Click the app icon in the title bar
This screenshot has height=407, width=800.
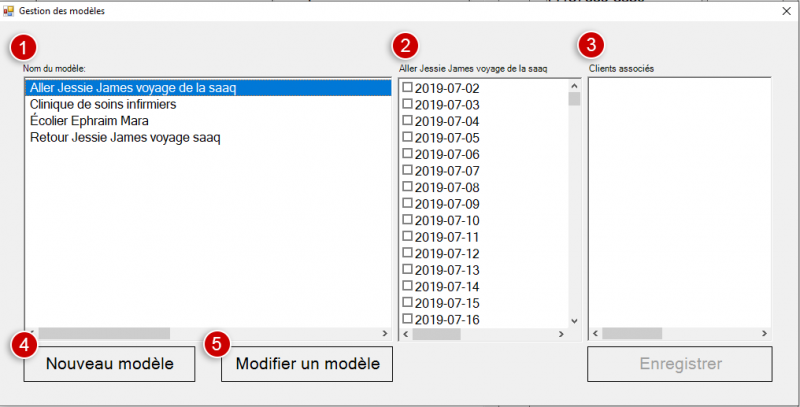click(x=9, y=10)
